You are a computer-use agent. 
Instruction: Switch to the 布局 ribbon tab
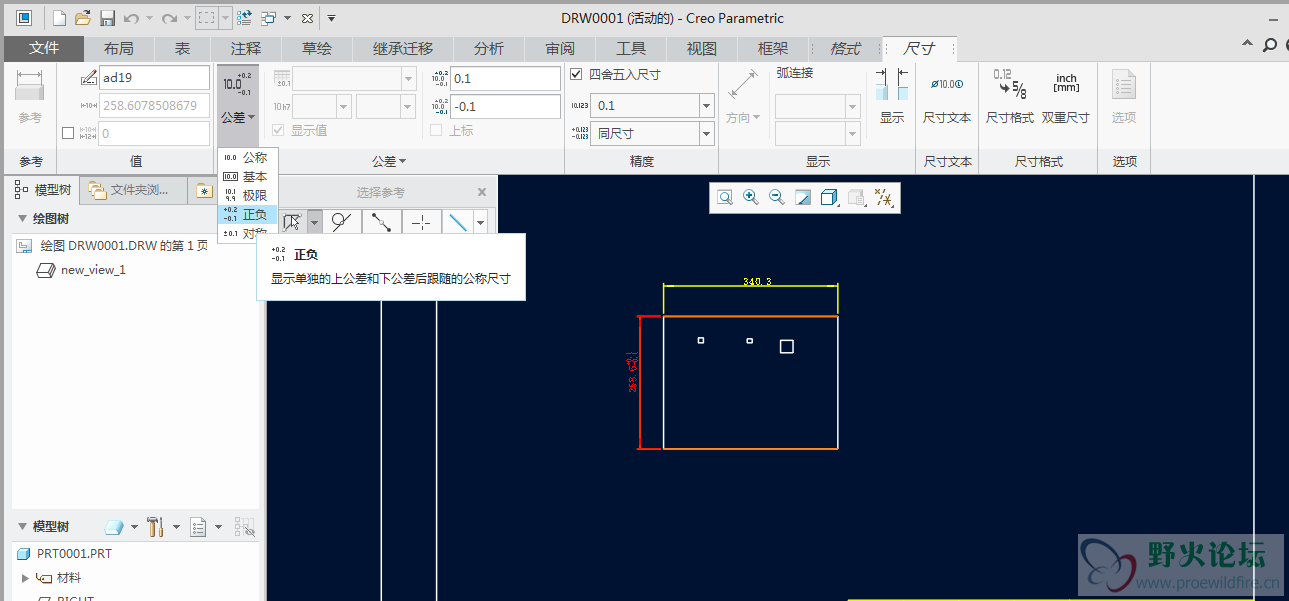click(x=119, y=48)
